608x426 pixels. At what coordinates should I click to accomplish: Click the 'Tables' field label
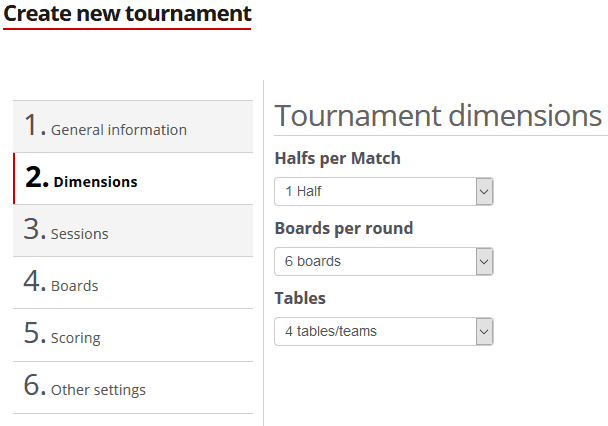tap(300, 298)
